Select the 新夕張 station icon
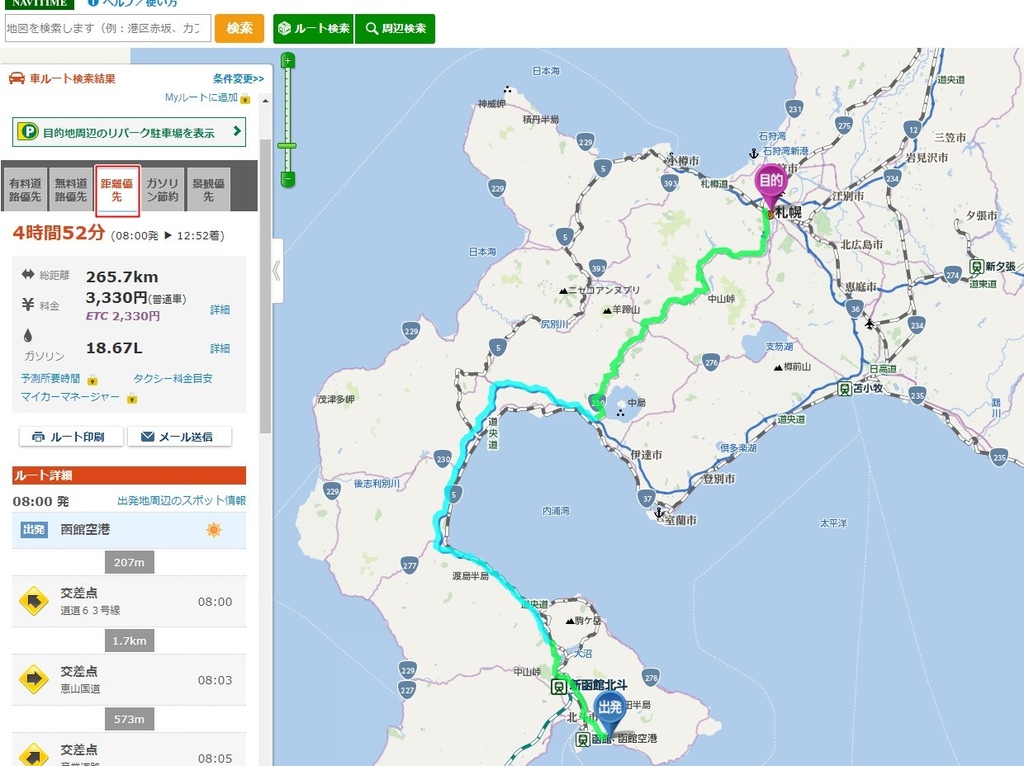The height and width of the screenshot is (766, 1024). click(976, 266)
